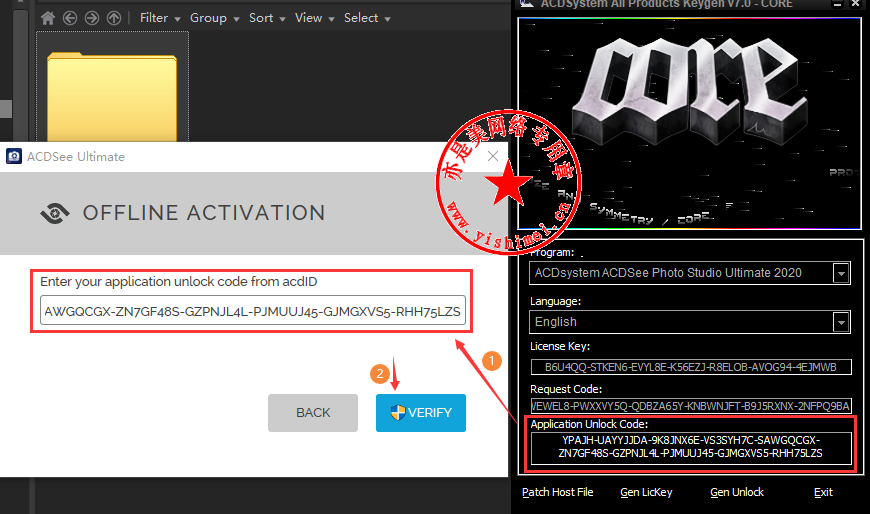870x514 pixels.
Task: Click the BACK button
Action: click(313, 413)
